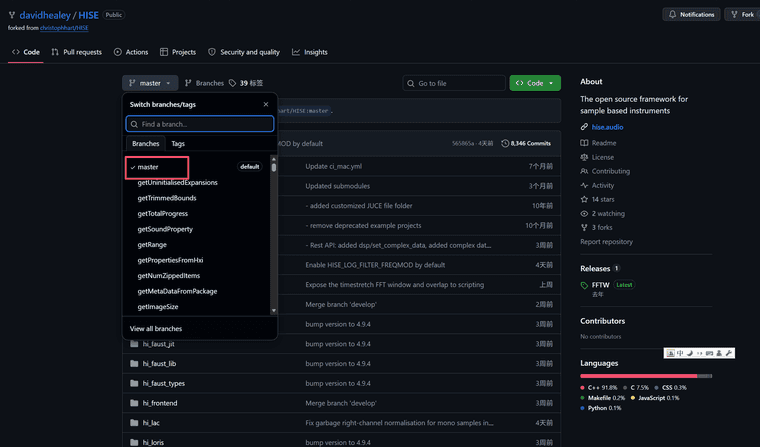
Task: Open the Actions tab
Action: tap(131, 52)
